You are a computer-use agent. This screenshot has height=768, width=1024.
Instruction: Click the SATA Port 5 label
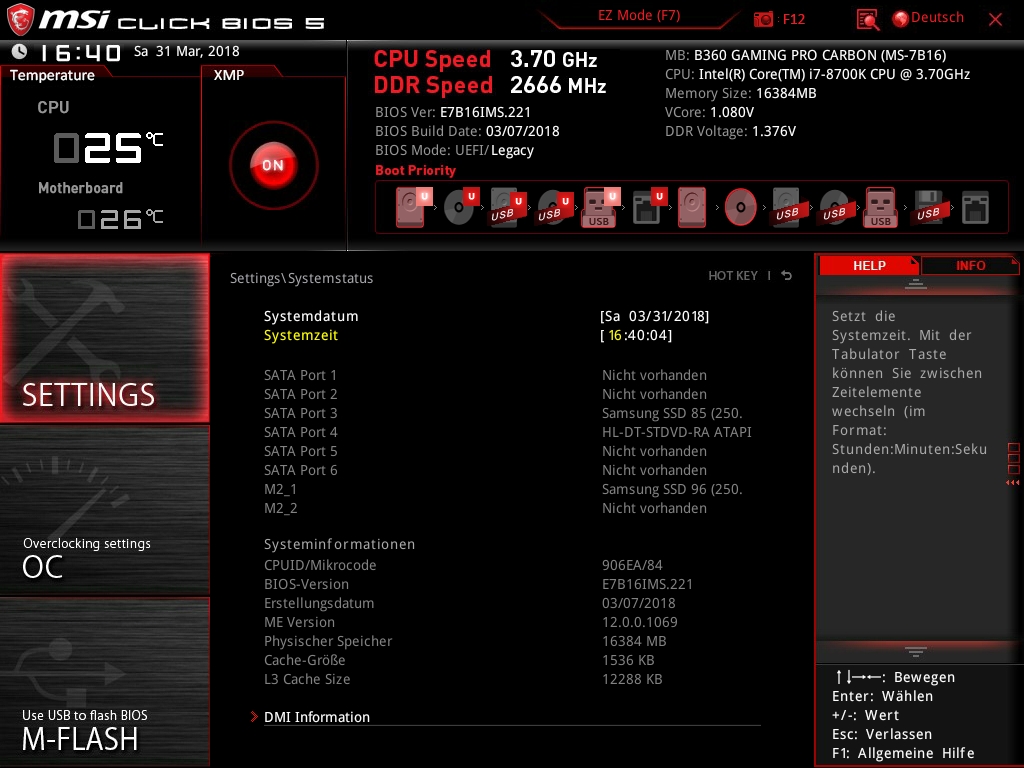300,451
